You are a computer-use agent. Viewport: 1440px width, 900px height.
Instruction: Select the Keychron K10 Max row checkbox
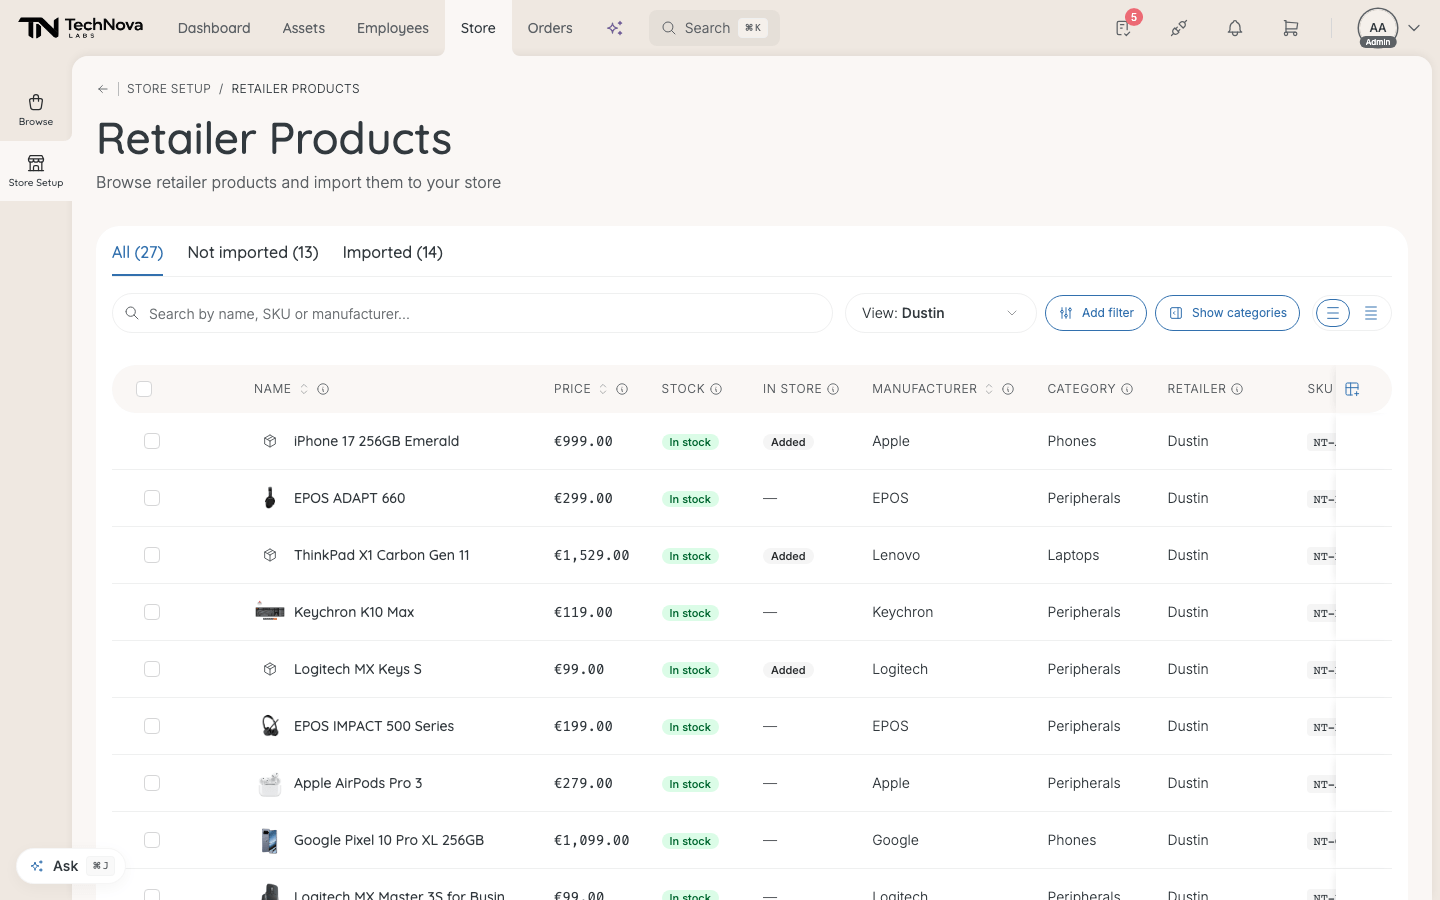(x=152, y=612)
